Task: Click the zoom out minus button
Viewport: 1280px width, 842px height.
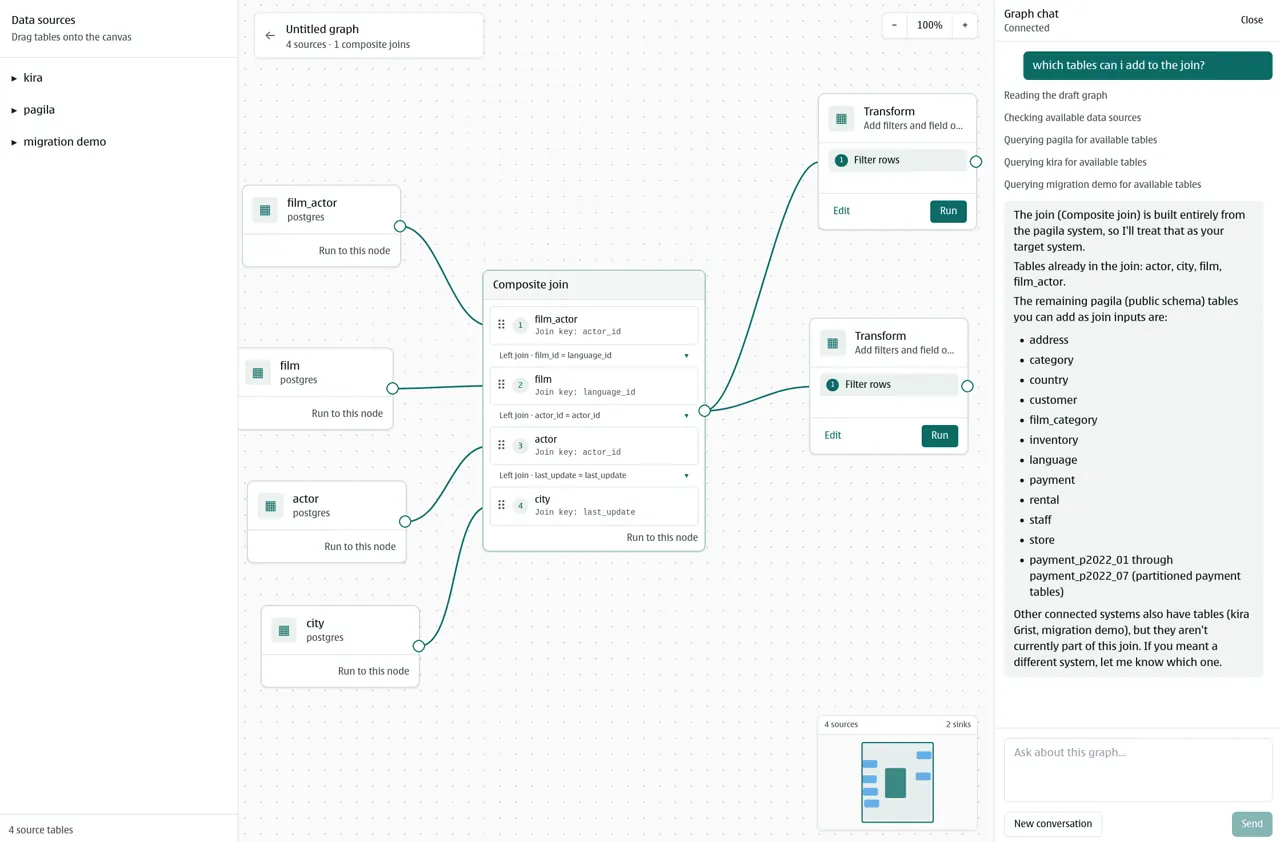Action: (894, 25)
